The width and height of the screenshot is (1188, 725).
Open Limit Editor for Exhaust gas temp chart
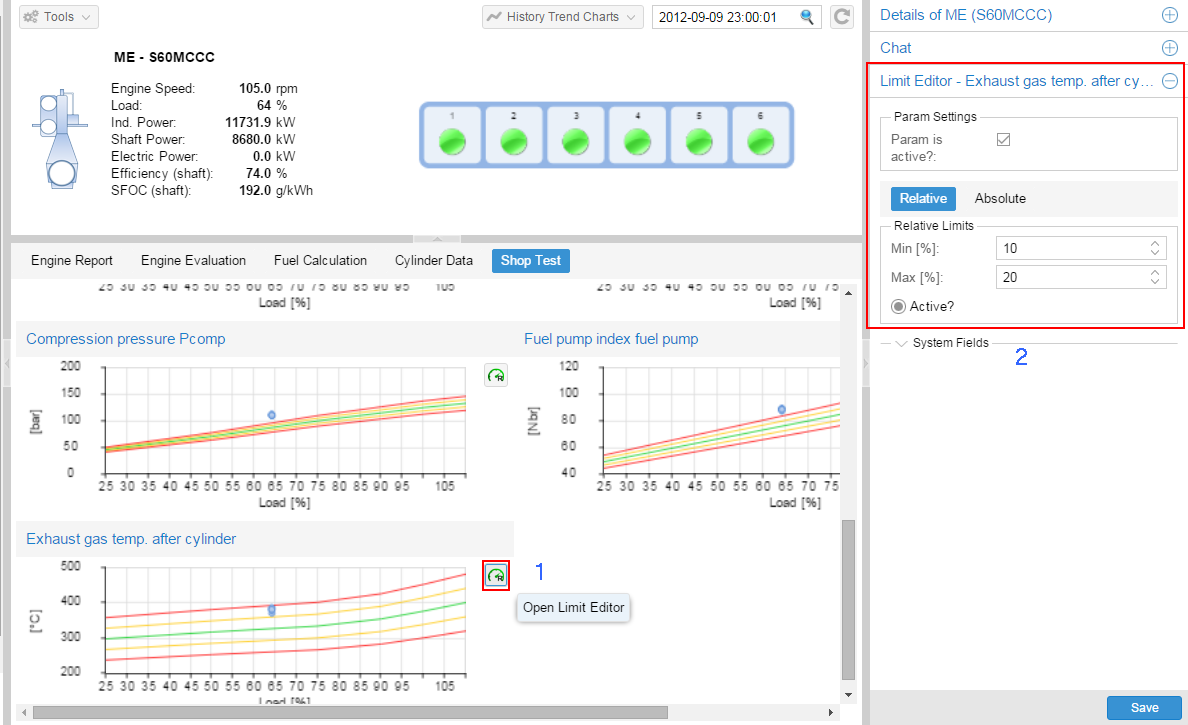(x=496, y=576)
